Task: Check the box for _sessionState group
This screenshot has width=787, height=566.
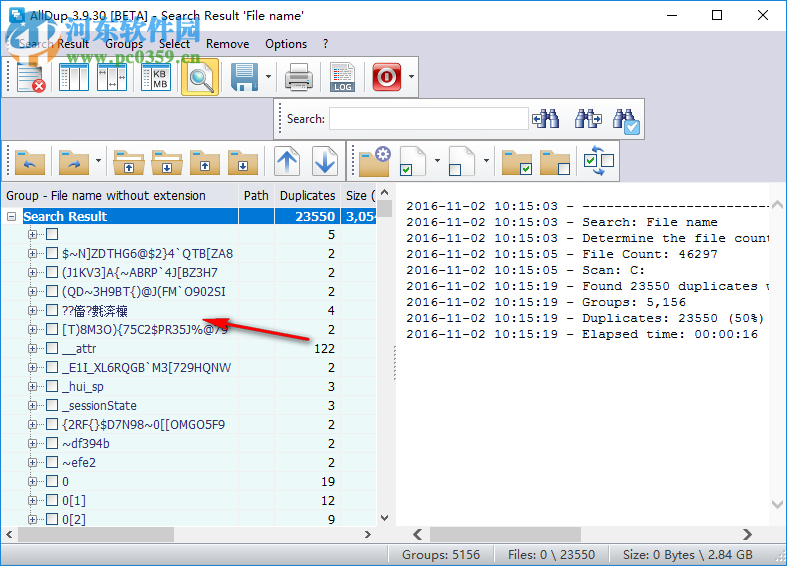Action: (x=52, y=405)
